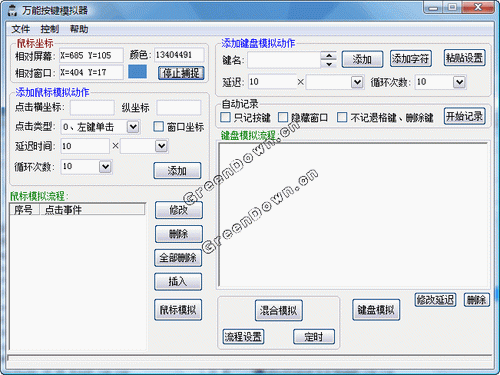The height and width of the screenshot is (375, 500).
Task: Click the keyboard 延迟 value field
Action: pos(273,82)
